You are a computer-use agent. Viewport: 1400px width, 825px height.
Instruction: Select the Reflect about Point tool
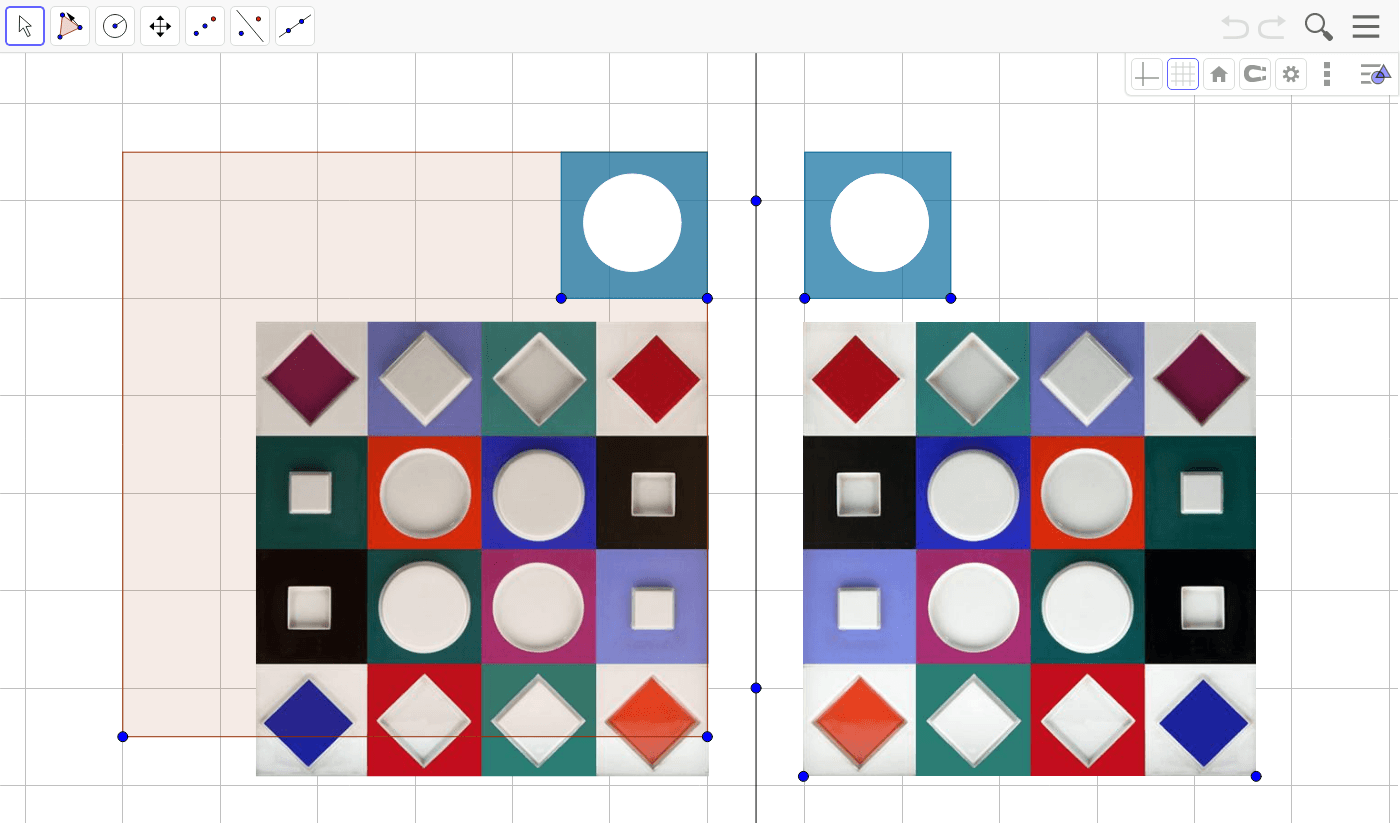[x=205, y=26]
